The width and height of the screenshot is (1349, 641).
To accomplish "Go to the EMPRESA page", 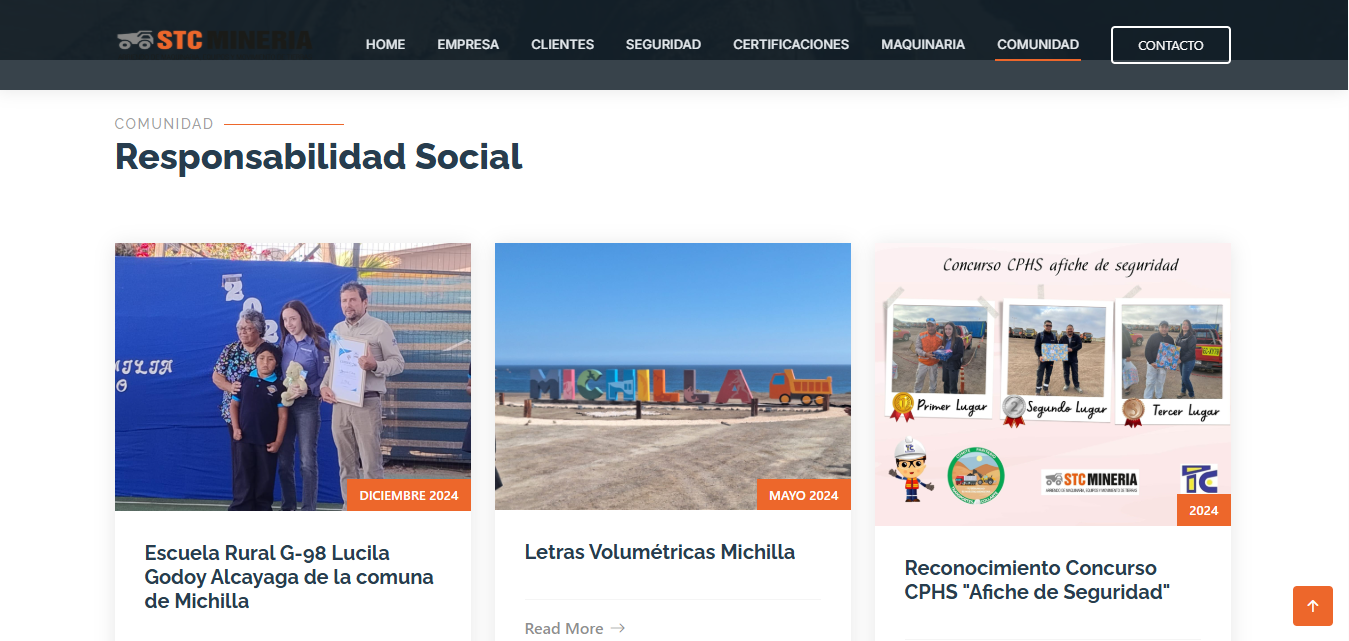I will [x=468, y=44].
